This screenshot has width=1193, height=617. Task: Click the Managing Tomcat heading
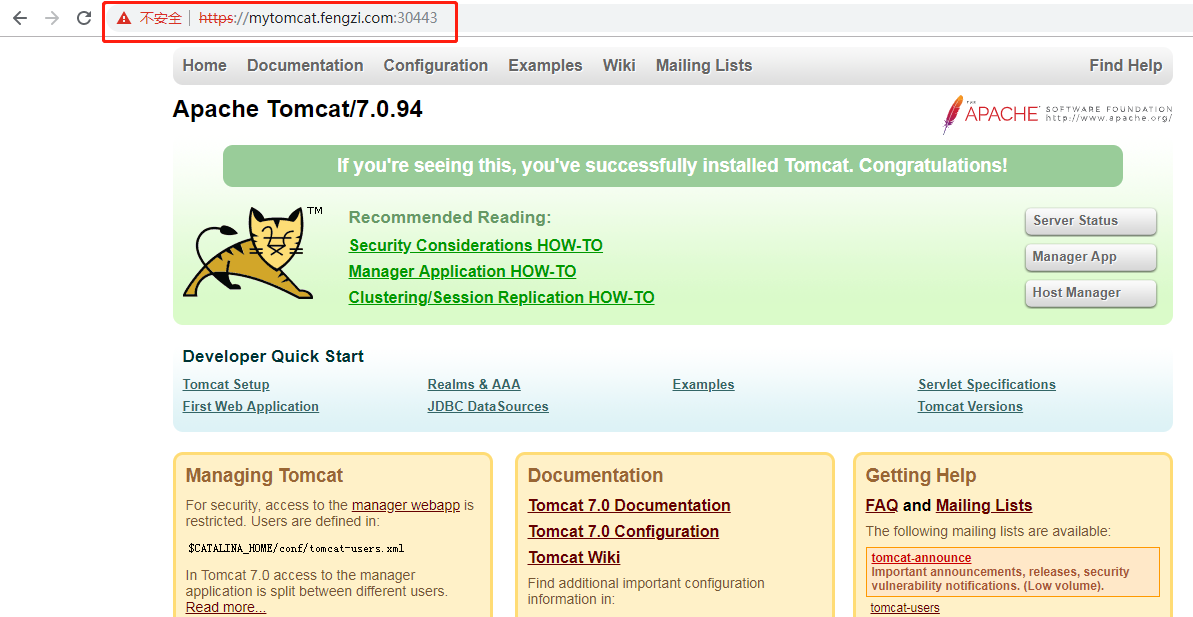tap(264, 476)
